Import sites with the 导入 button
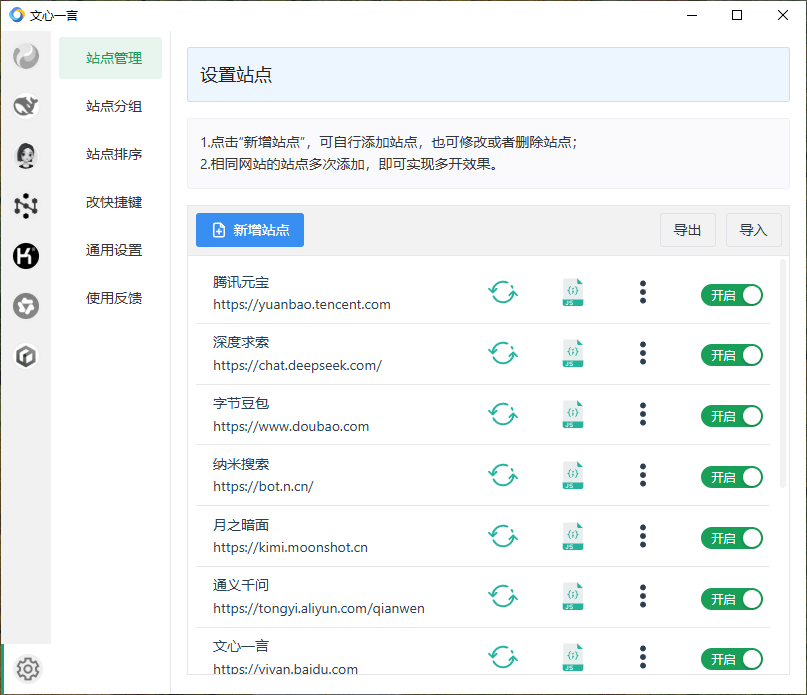Viewport: 807px width, 695px height. pyautogui.click(x=753, y=230)
